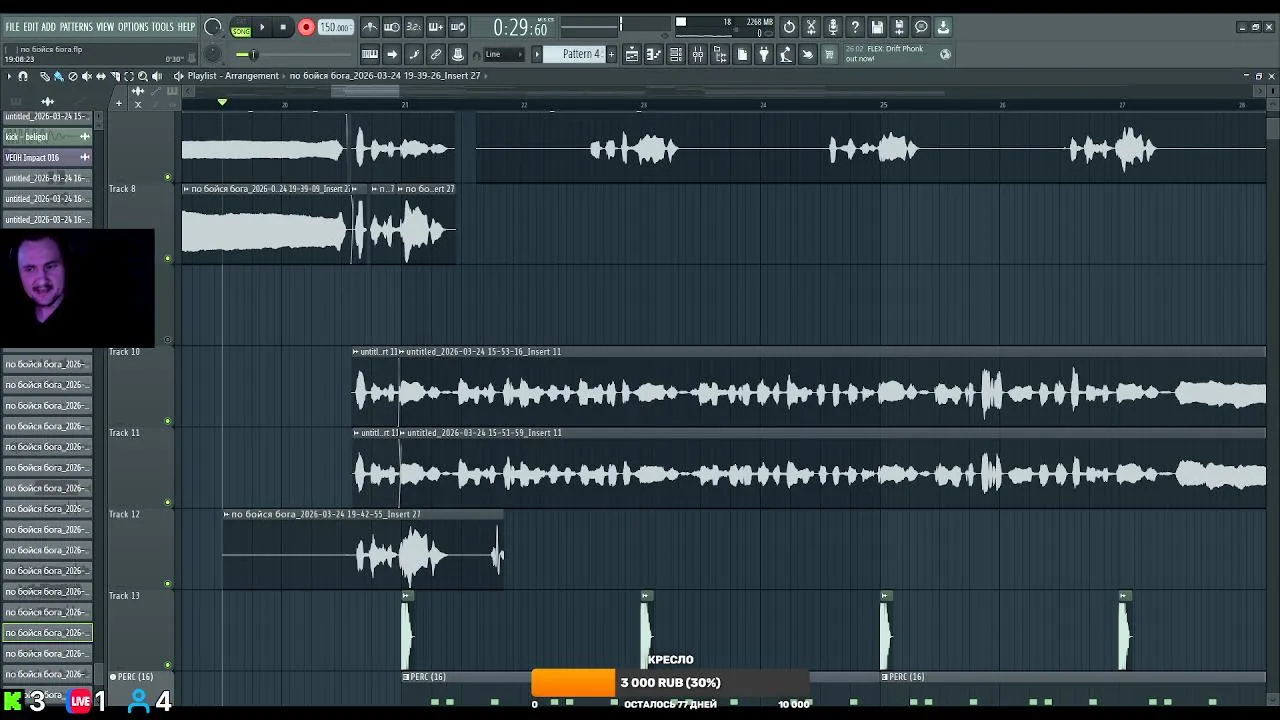Image resolution: width=1280 pixels, height=720 pixels.
Task: Open the Playlist options menu arrow
Action: [9, 76]
